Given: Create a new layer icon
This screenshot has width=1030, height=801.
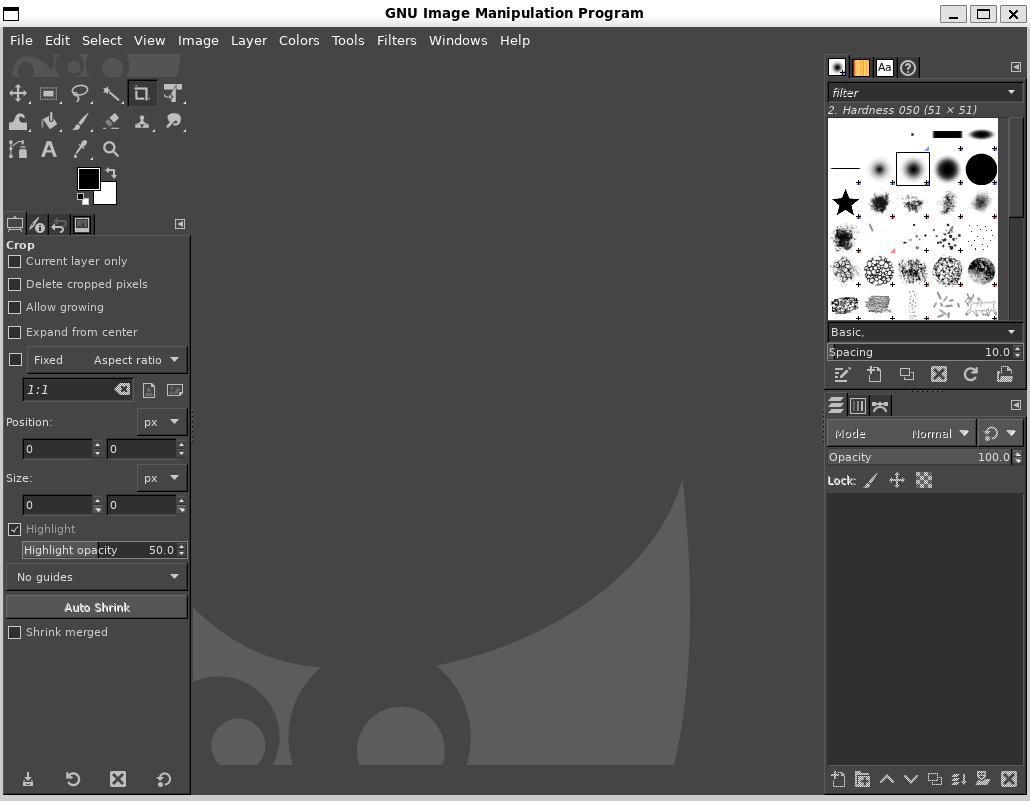Looking at the screenshot, I should click(838, 779).
